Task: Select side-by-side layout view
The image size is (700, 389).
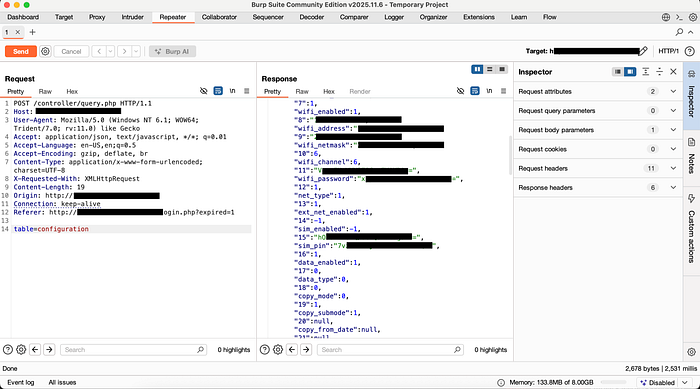Action: coord(477,69)
